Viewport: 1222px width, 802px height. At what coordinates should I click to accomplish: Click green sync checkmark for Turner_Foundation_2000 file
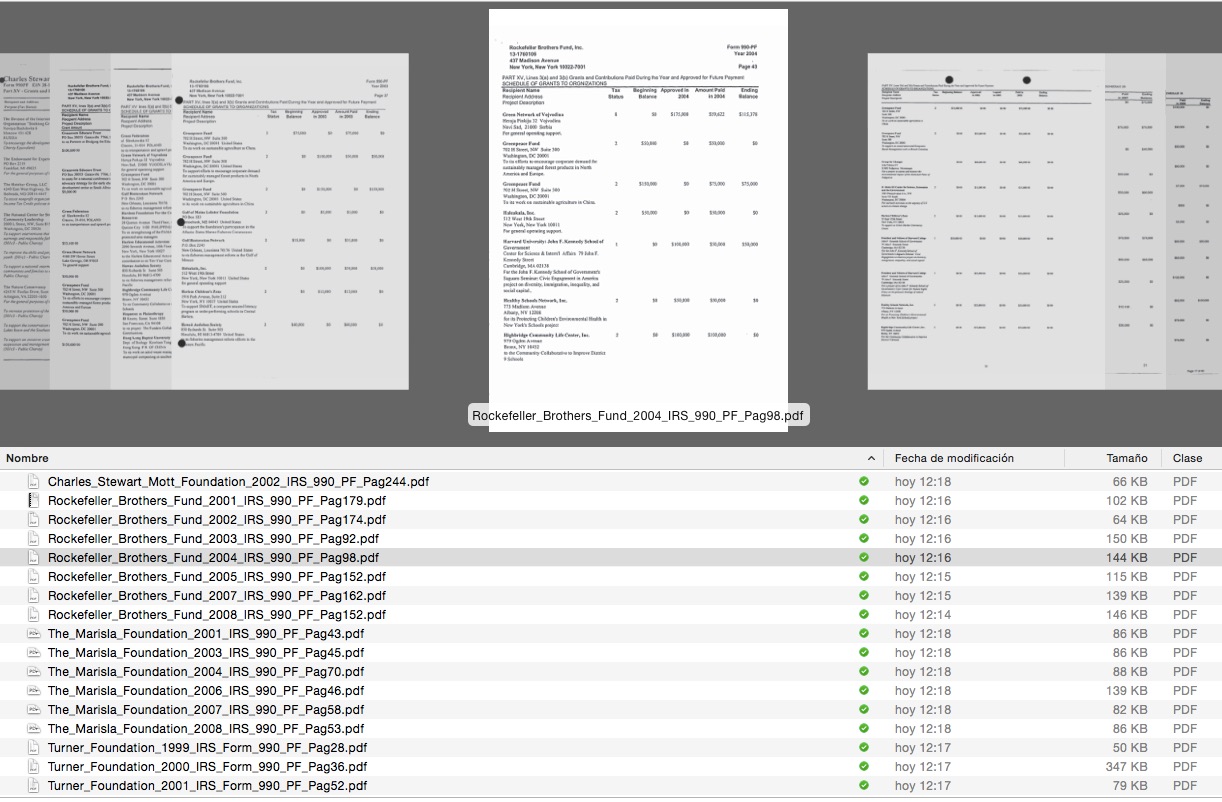864,767
